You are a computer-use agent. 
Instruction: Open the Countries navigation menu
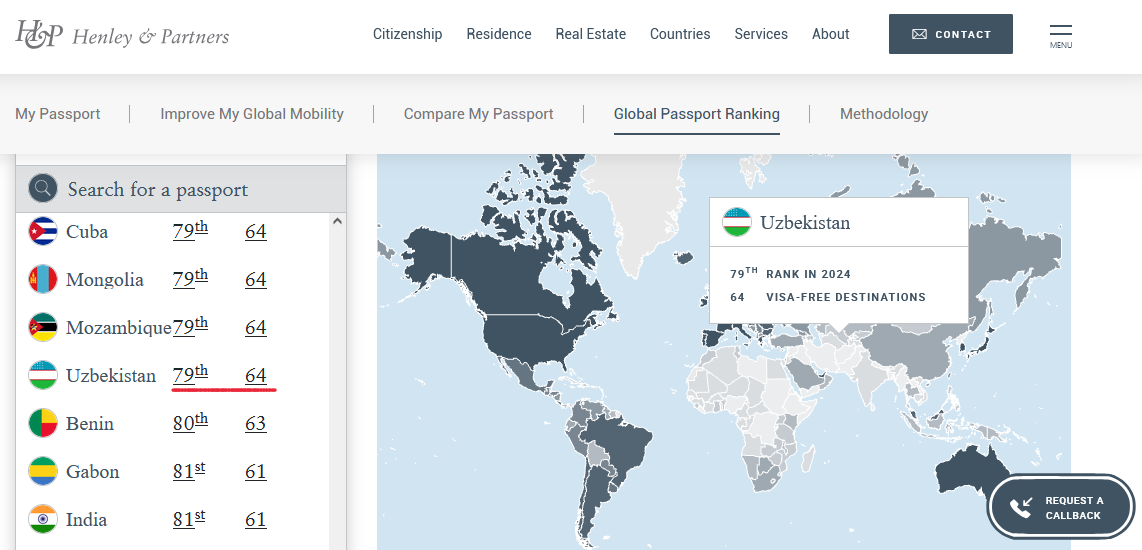[x=680, y=34]
